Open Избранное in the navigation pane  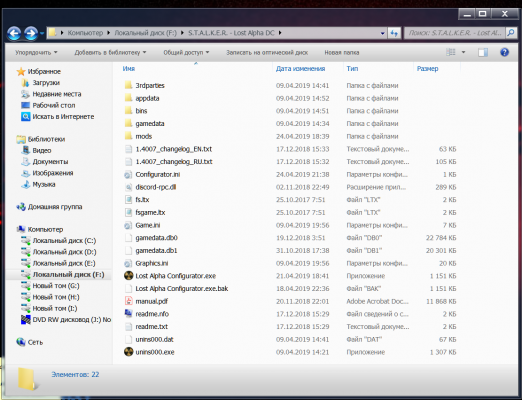[x=44, y=71]
